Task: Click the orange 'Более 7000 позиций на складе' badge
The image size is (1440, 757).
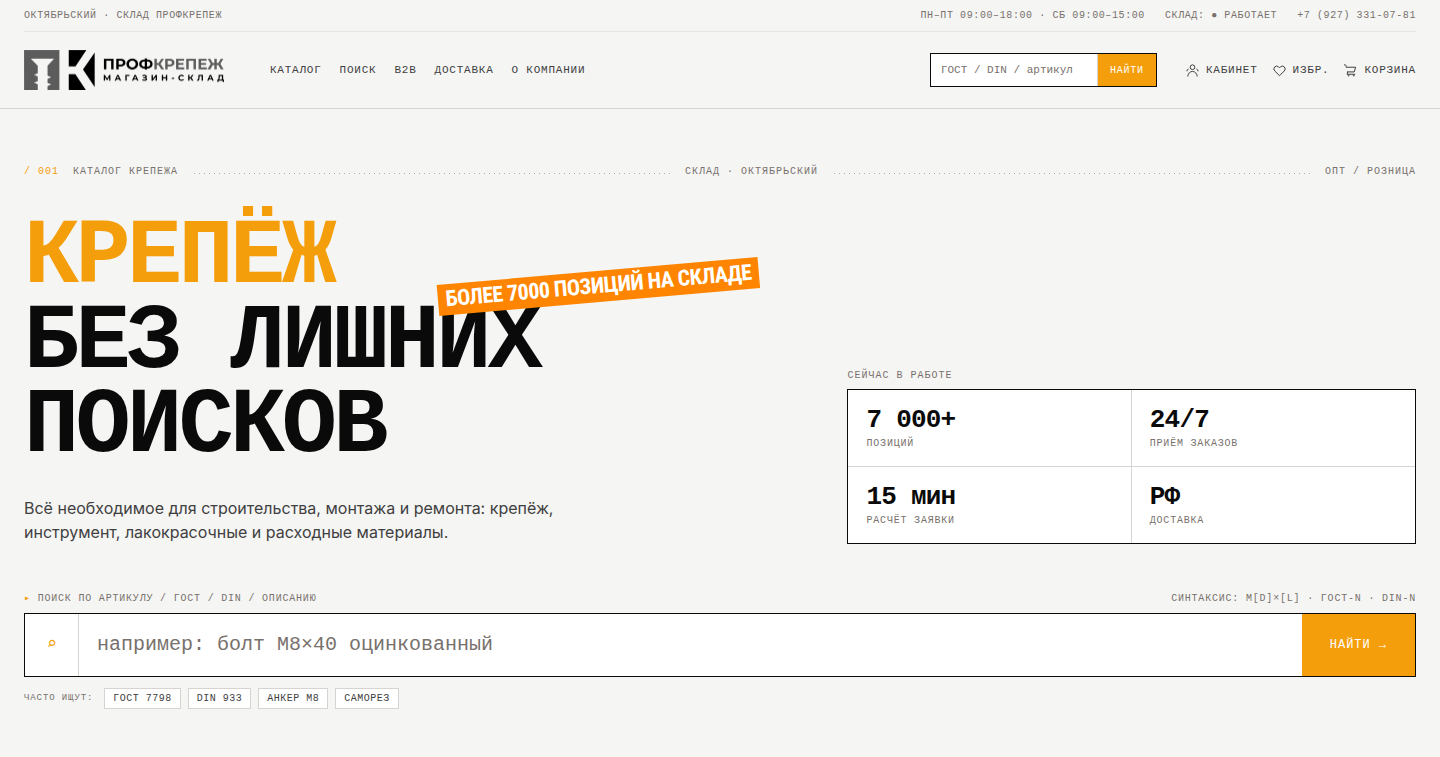Action: pos(598,286)
